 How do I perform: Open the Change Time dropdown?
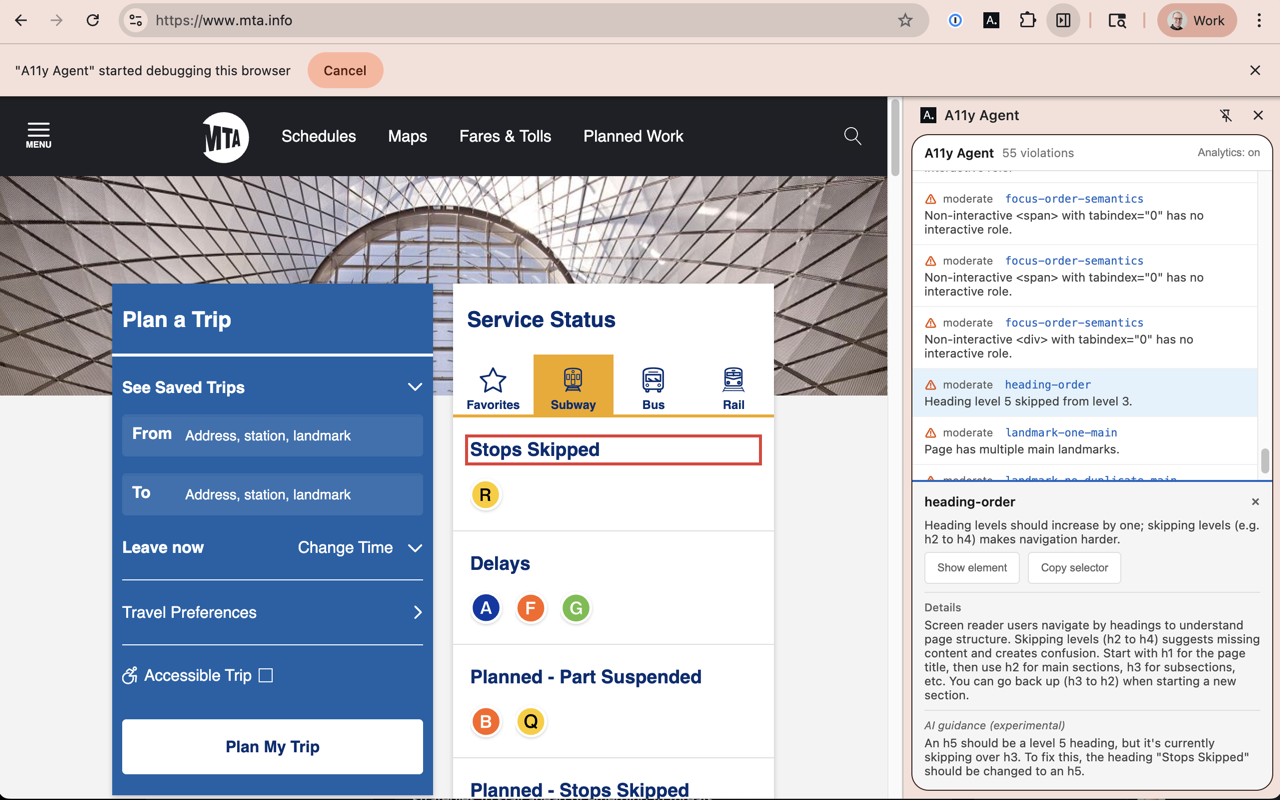coord(360,548)
